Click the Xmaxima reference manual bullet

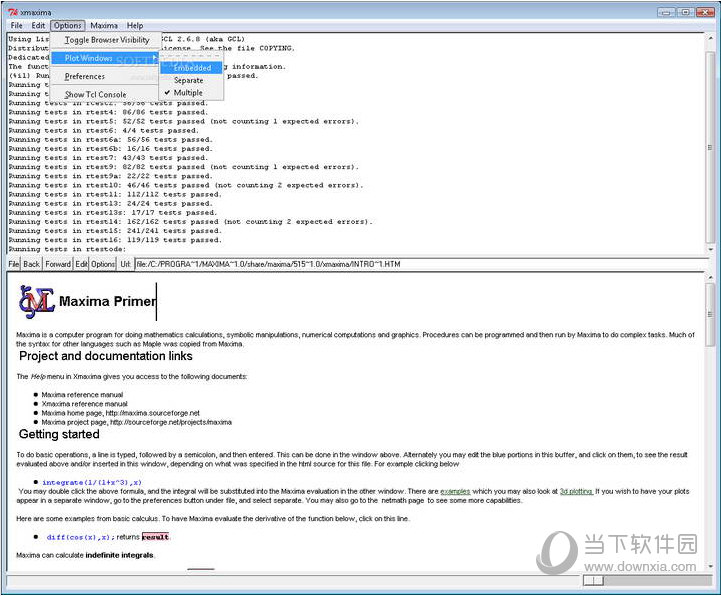(x=84, y=404)
